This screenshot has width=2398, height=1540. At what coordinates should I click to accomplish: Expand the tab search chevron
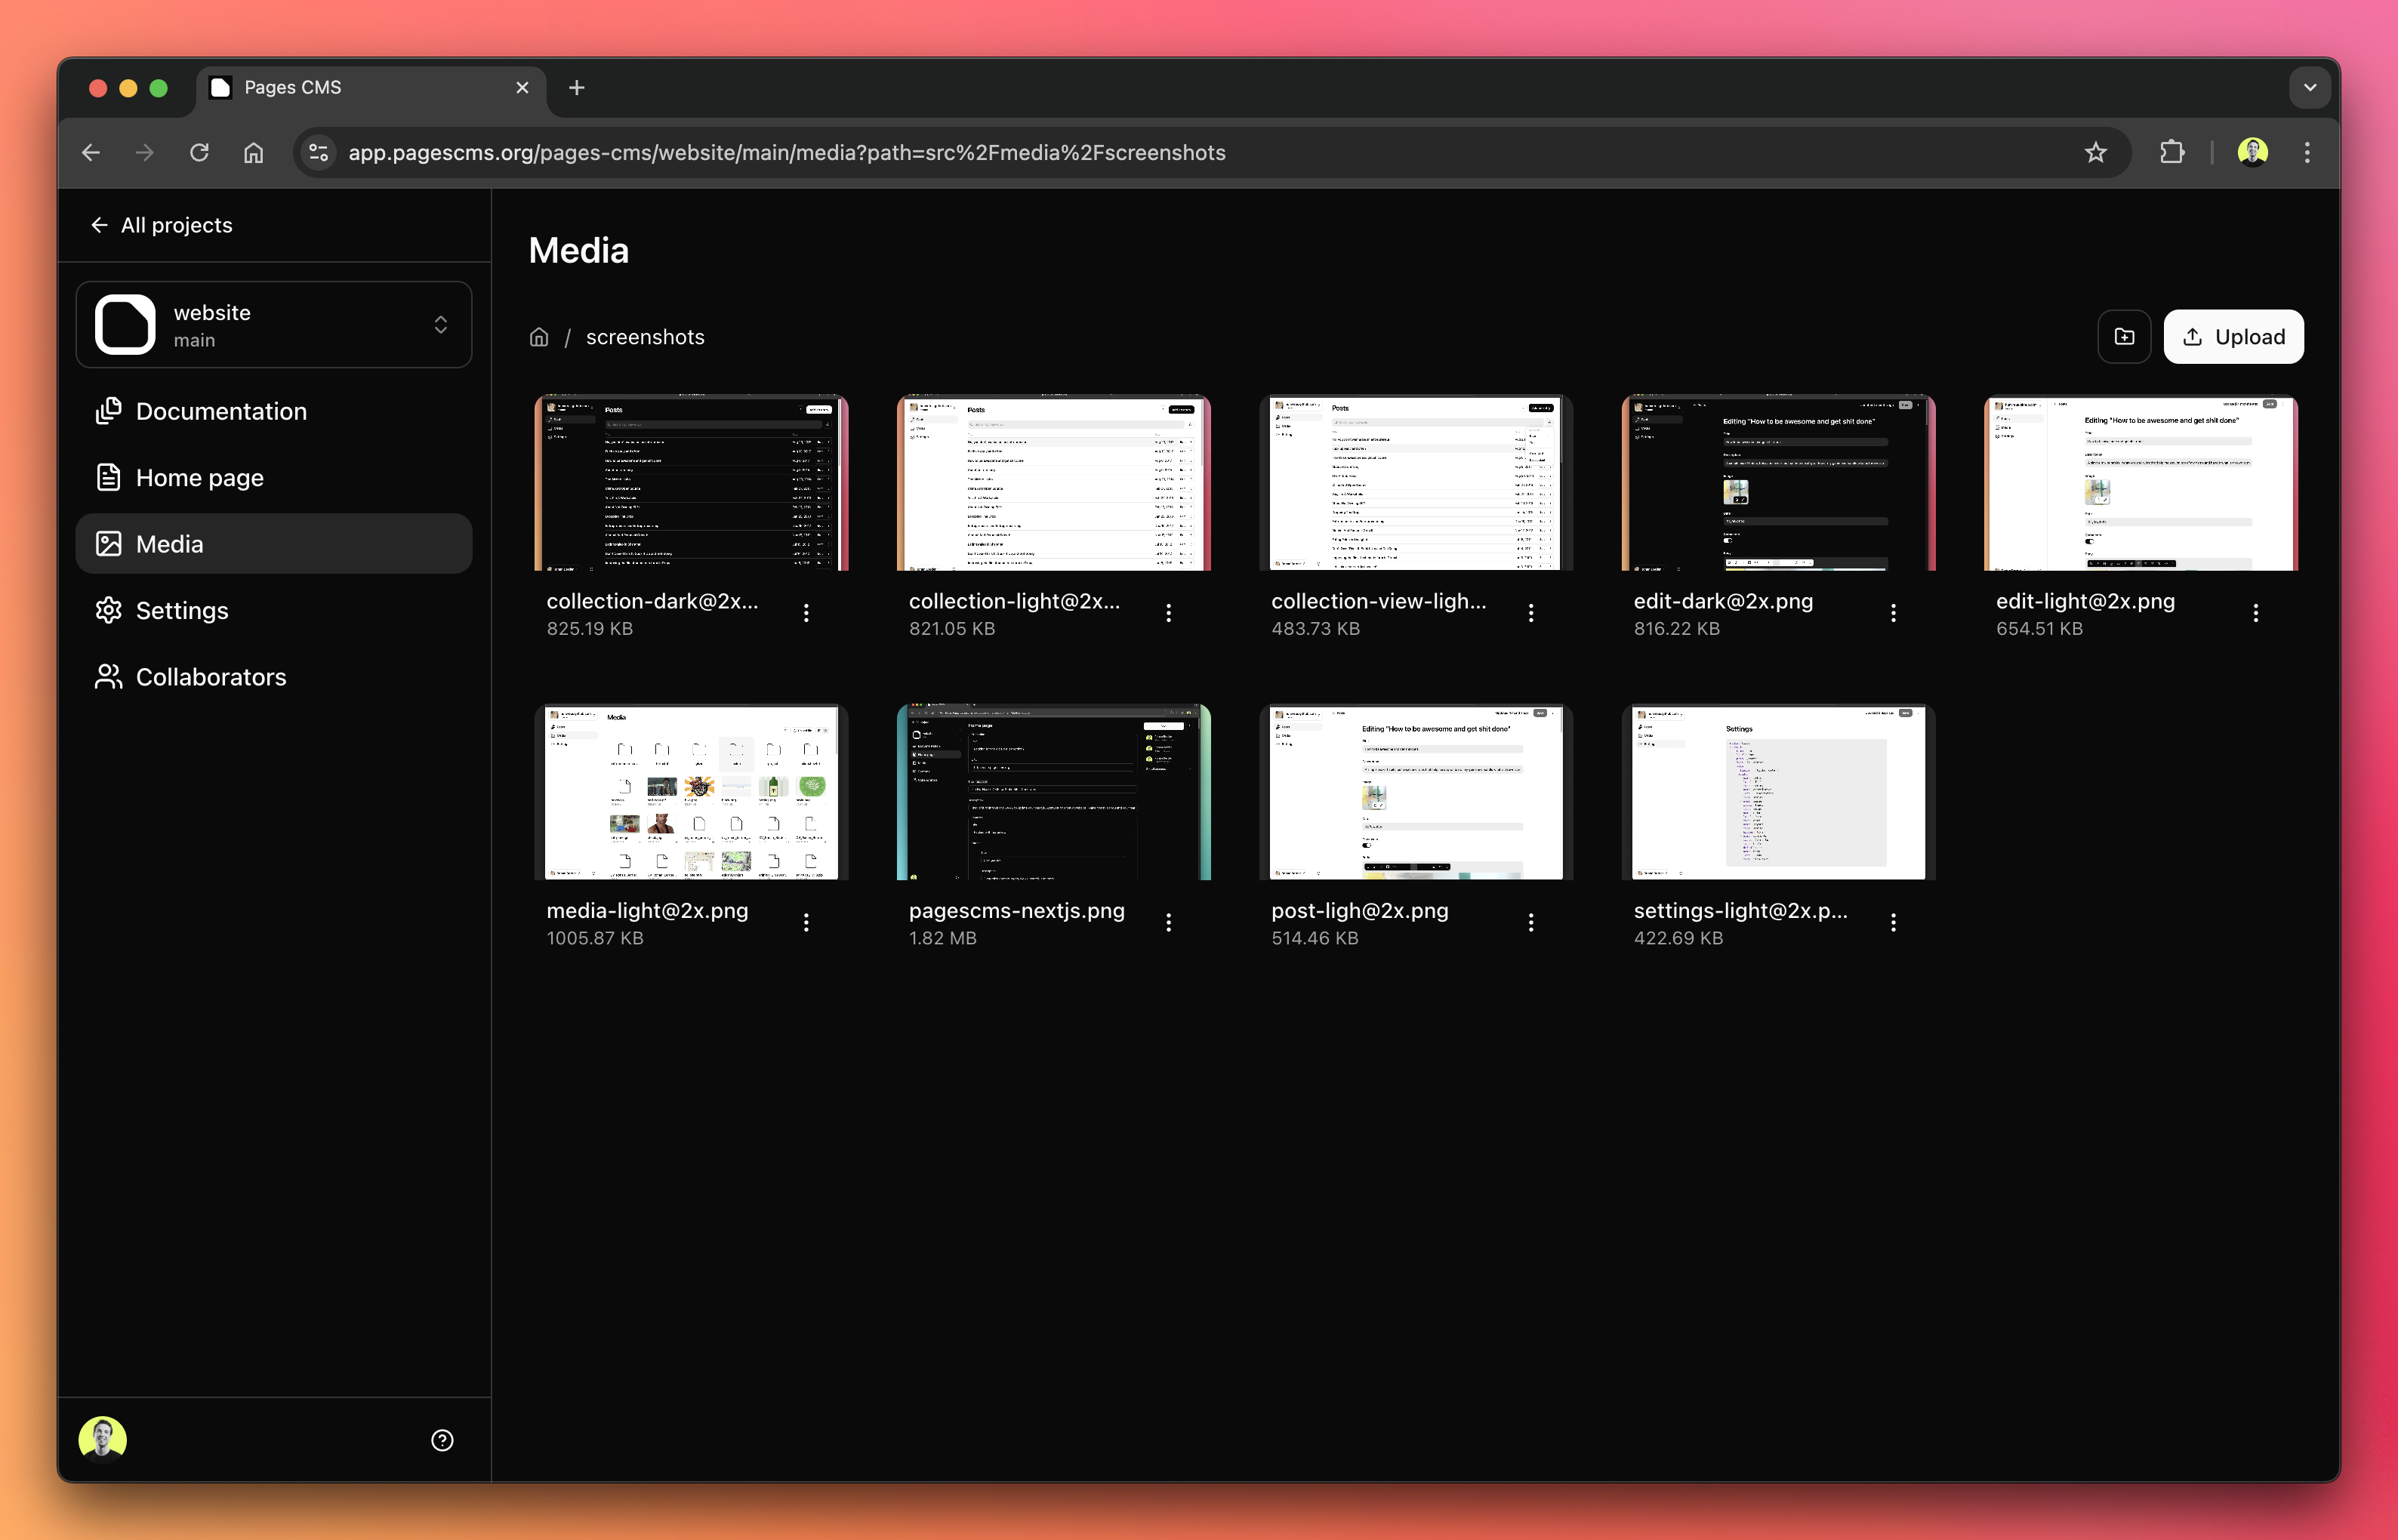(x=2310, y=87)
